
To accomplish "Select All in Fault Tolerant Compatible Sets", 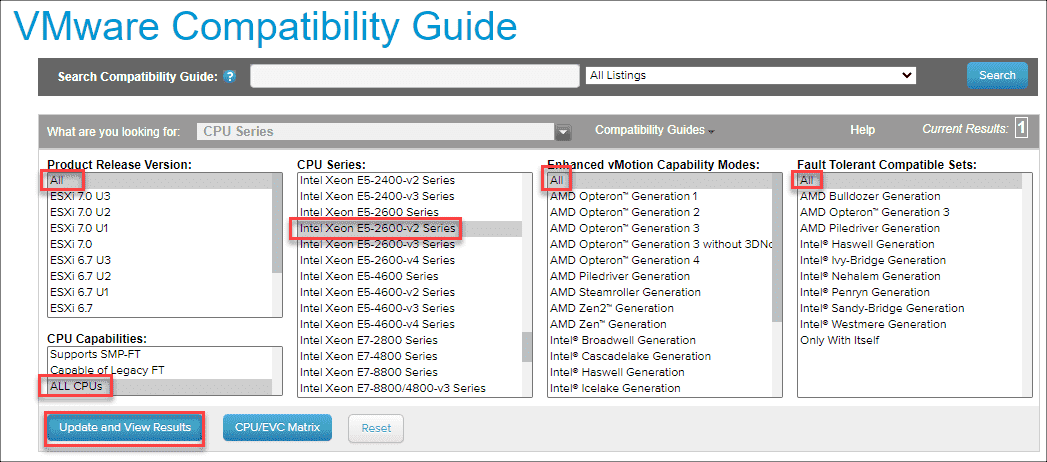I will (x=909, y=180).
